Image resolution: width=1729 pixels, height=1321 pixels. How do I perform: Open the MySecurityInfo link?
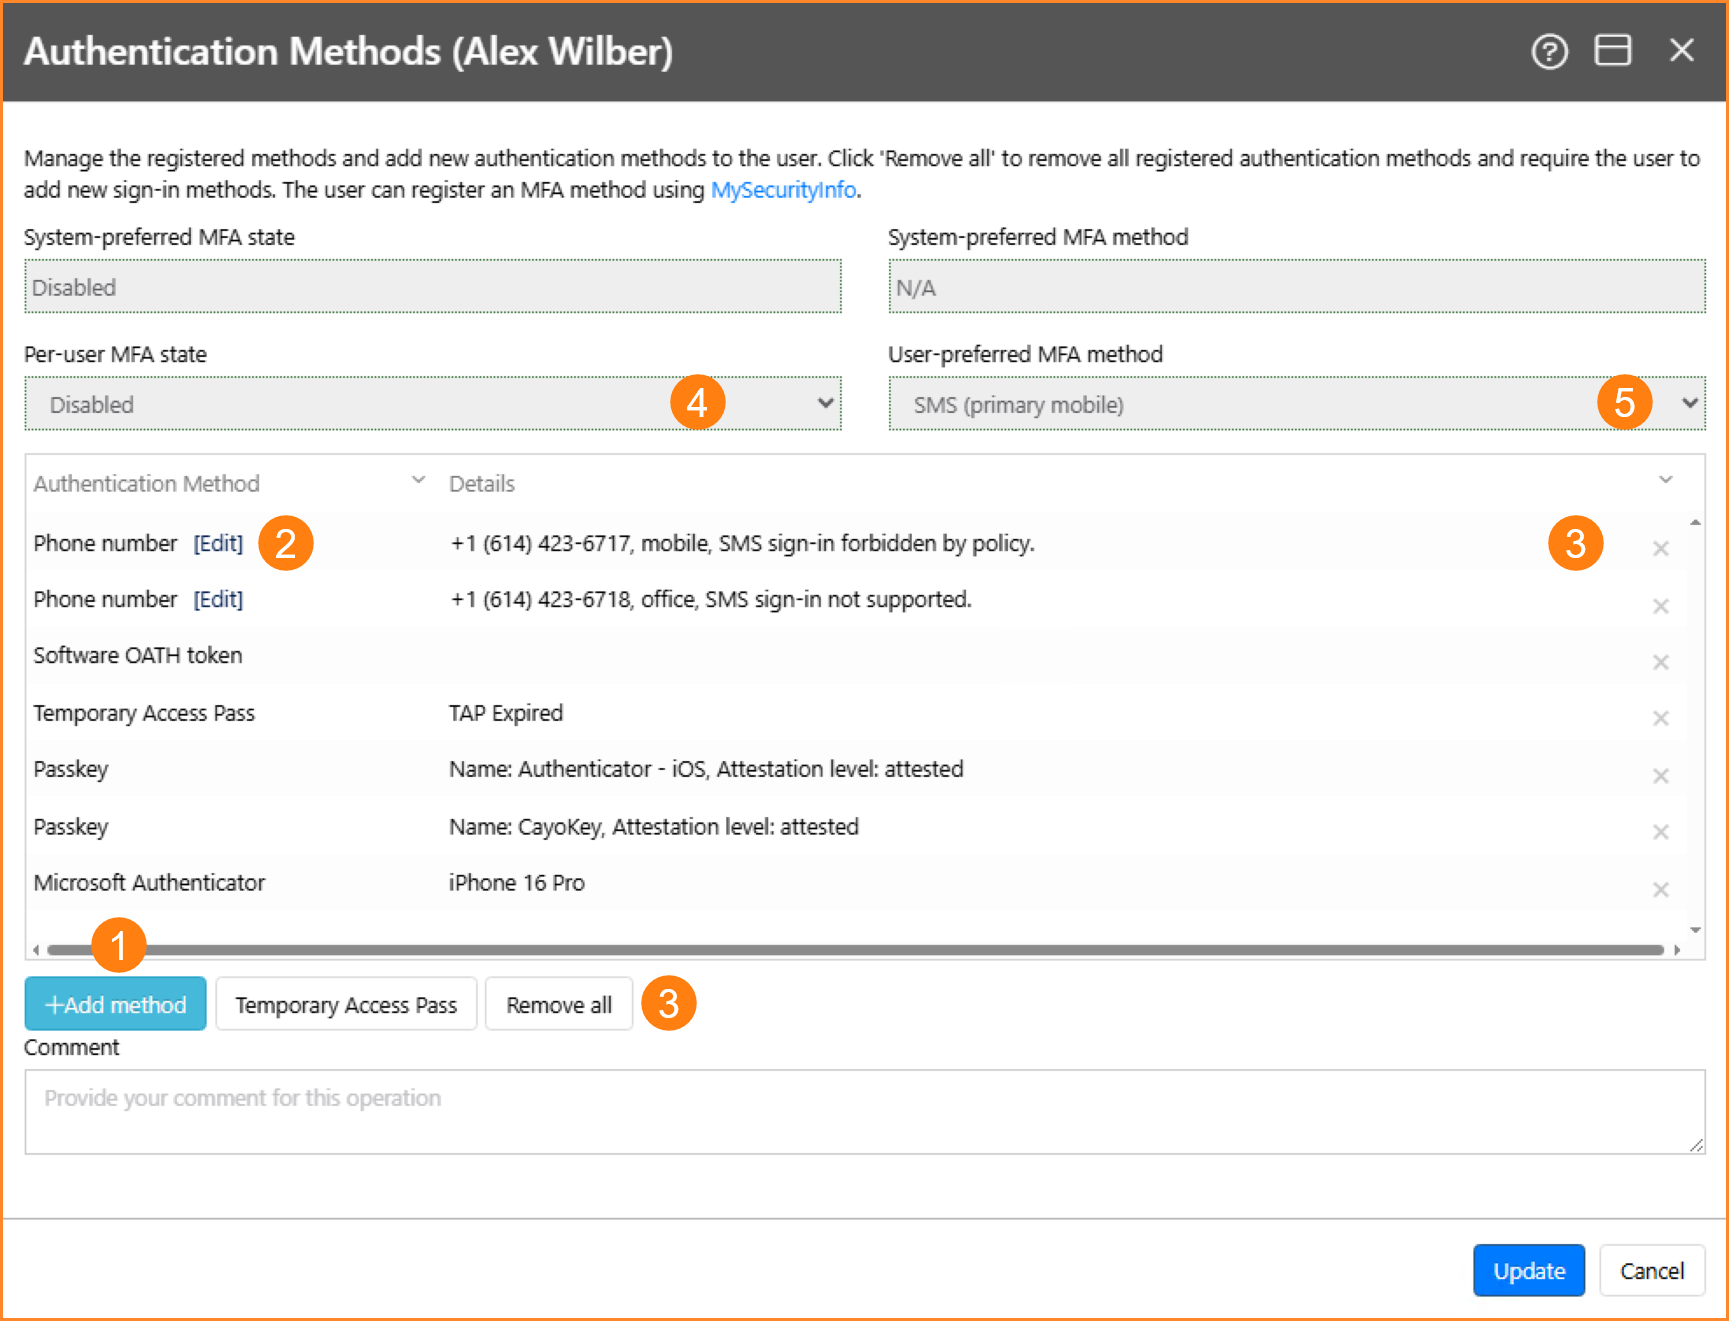tap(783, 190)
